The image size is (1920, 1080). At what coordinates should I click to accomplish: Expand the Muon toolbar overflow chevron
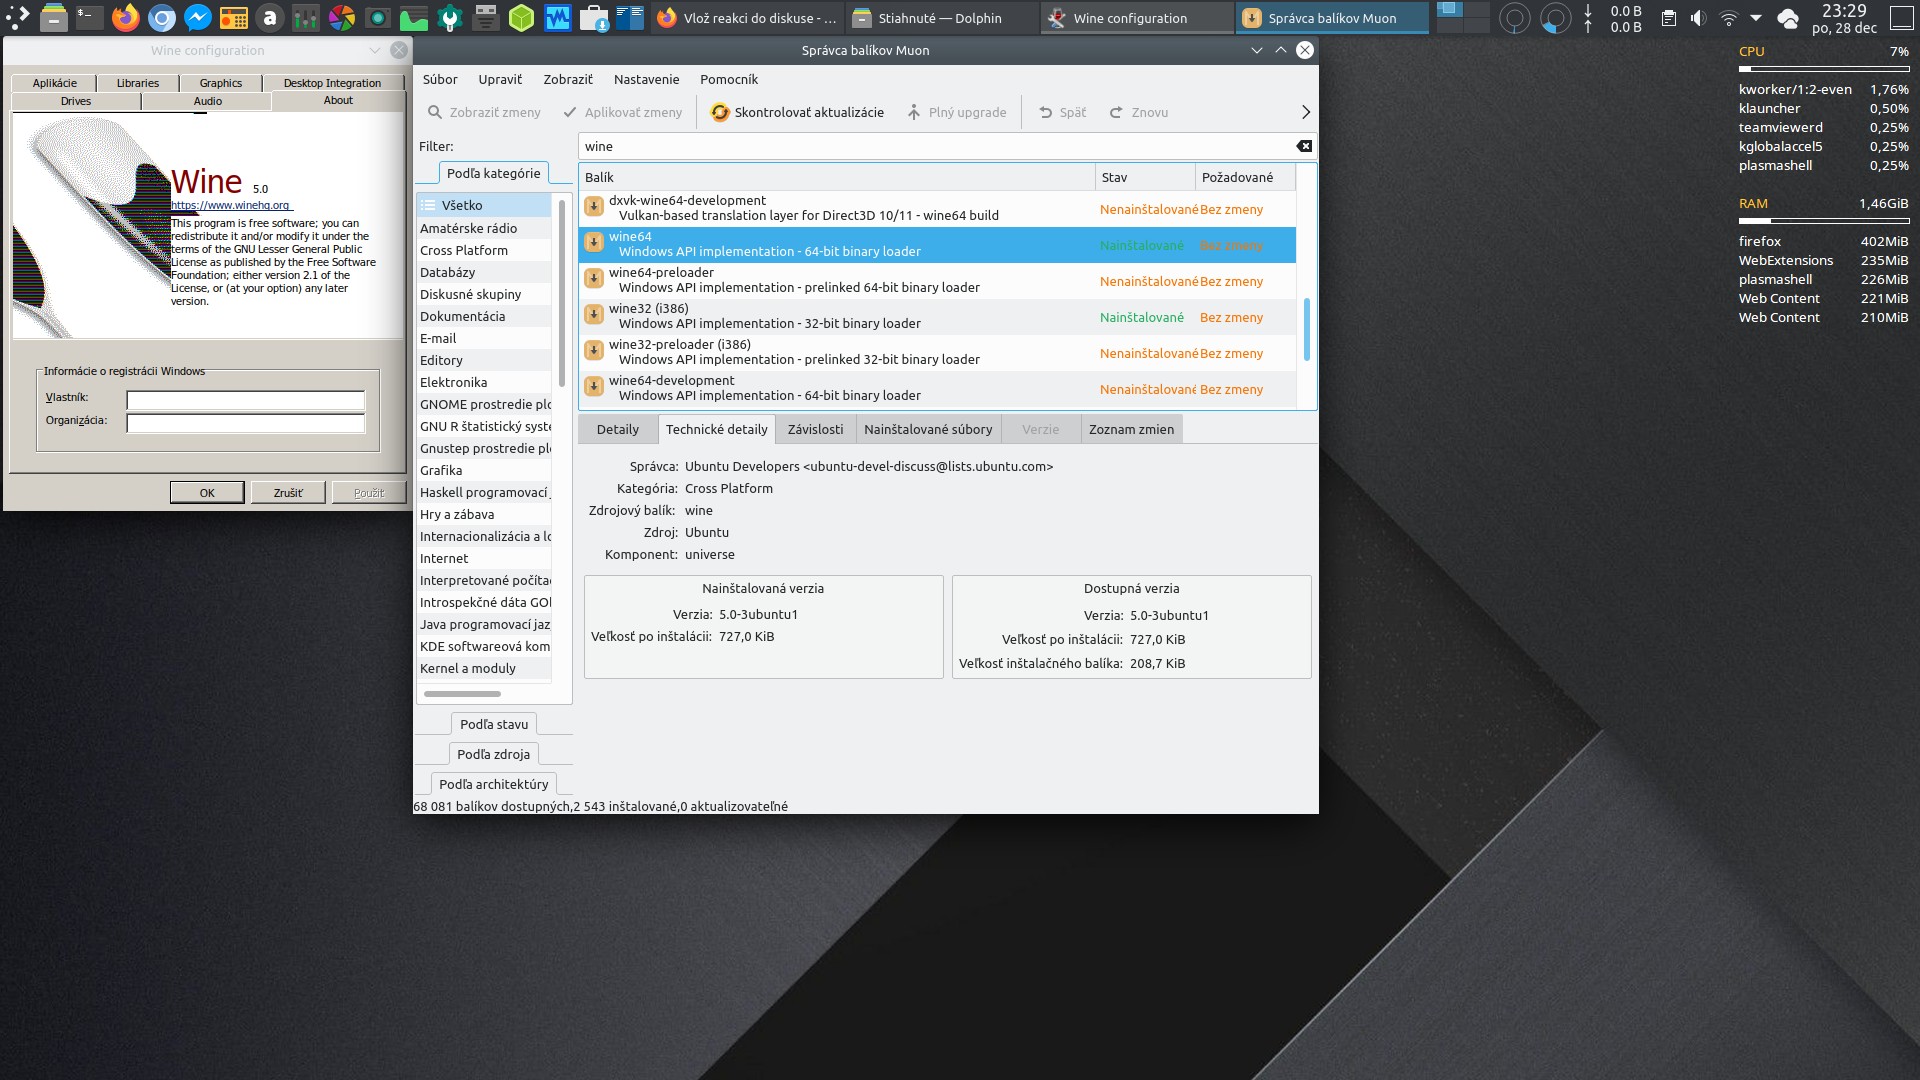(1305, 112)
